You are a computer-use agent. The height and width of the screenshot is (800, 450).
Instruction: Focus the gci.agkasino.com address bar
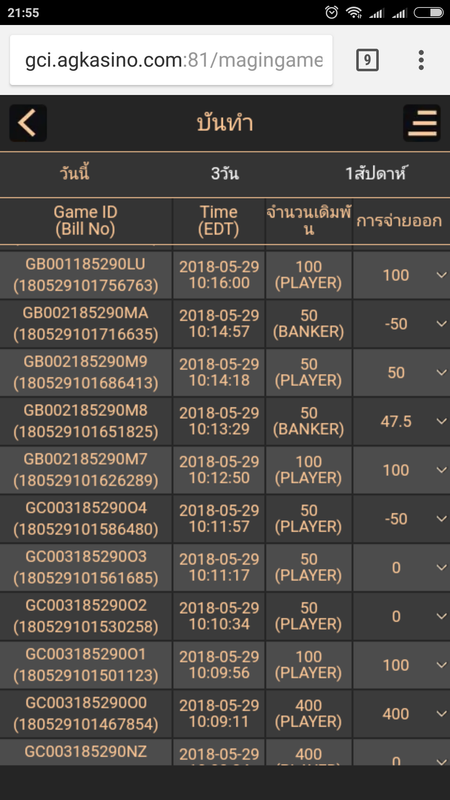click(x=171, y=60)
